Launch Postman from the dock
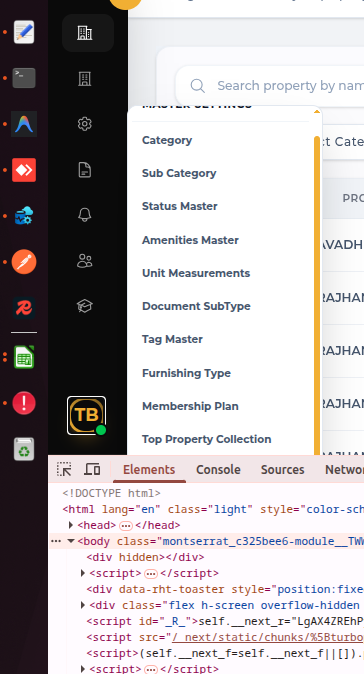This screenshot has height=674, width=364. tap(24, 262)
